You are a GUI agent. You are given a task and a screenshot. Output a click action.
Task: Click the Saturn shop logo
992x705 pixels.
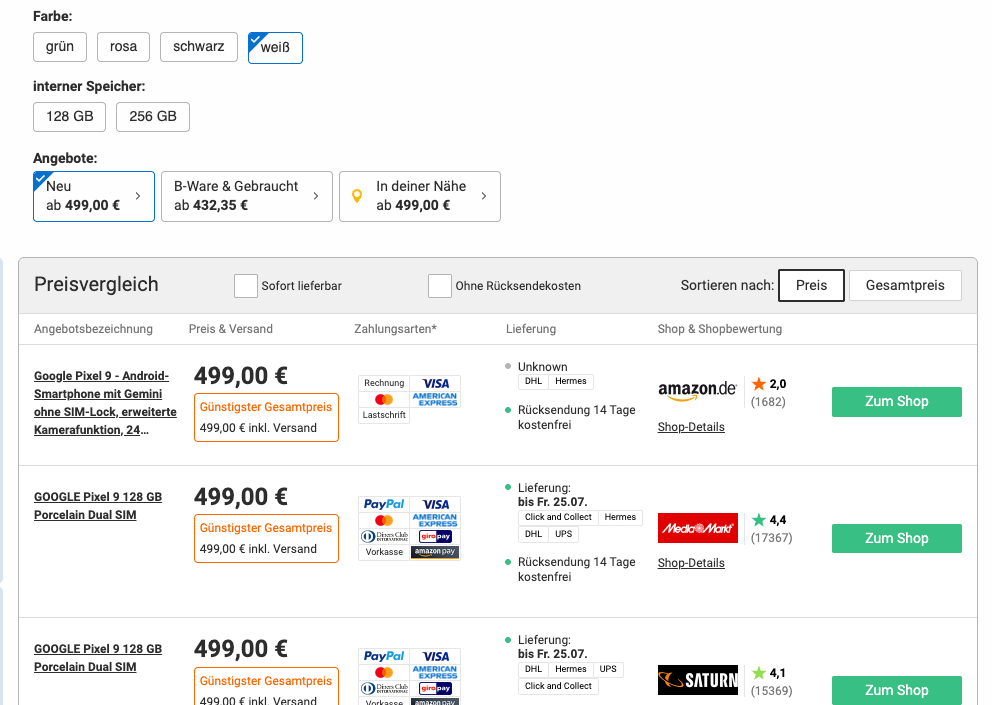pos(698,680)
